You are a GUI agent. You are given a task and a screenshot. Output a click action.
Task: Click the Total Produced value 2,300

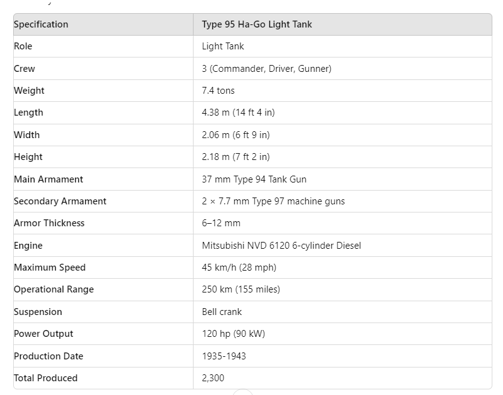tap(213, 378)
